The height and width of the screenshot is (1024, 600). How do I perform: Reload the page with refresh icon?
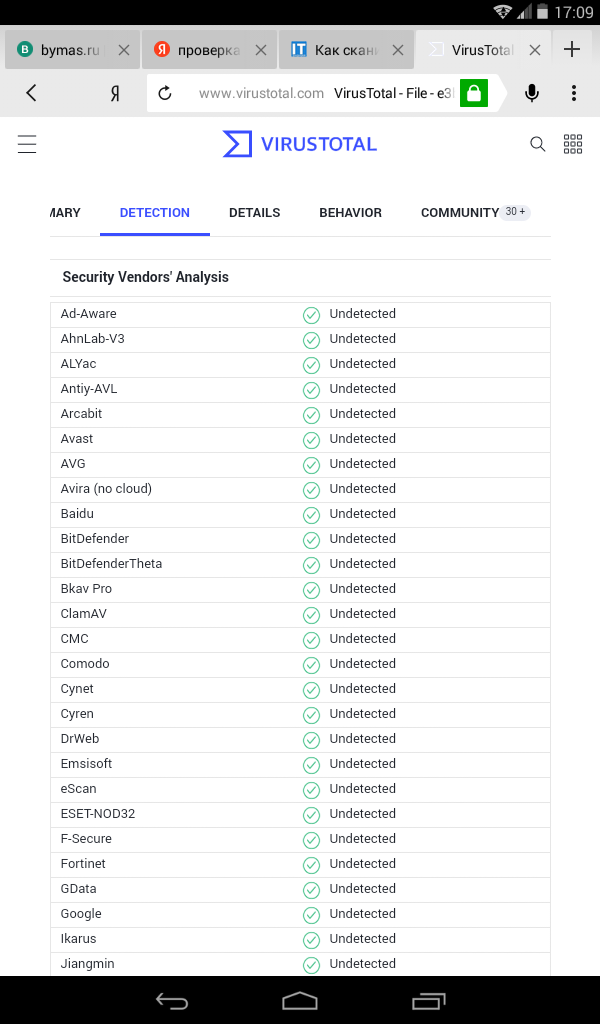(166, 93)
